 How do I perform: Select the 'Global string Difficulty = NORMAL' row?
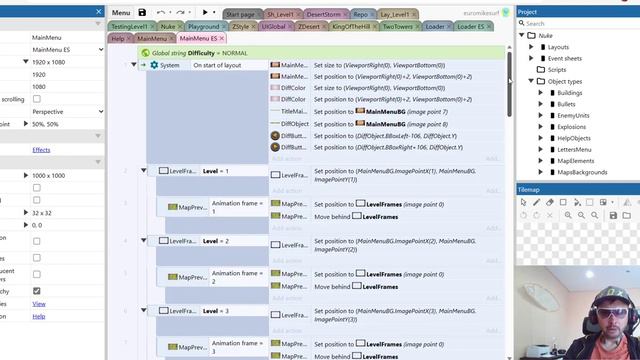coord(321,53)
